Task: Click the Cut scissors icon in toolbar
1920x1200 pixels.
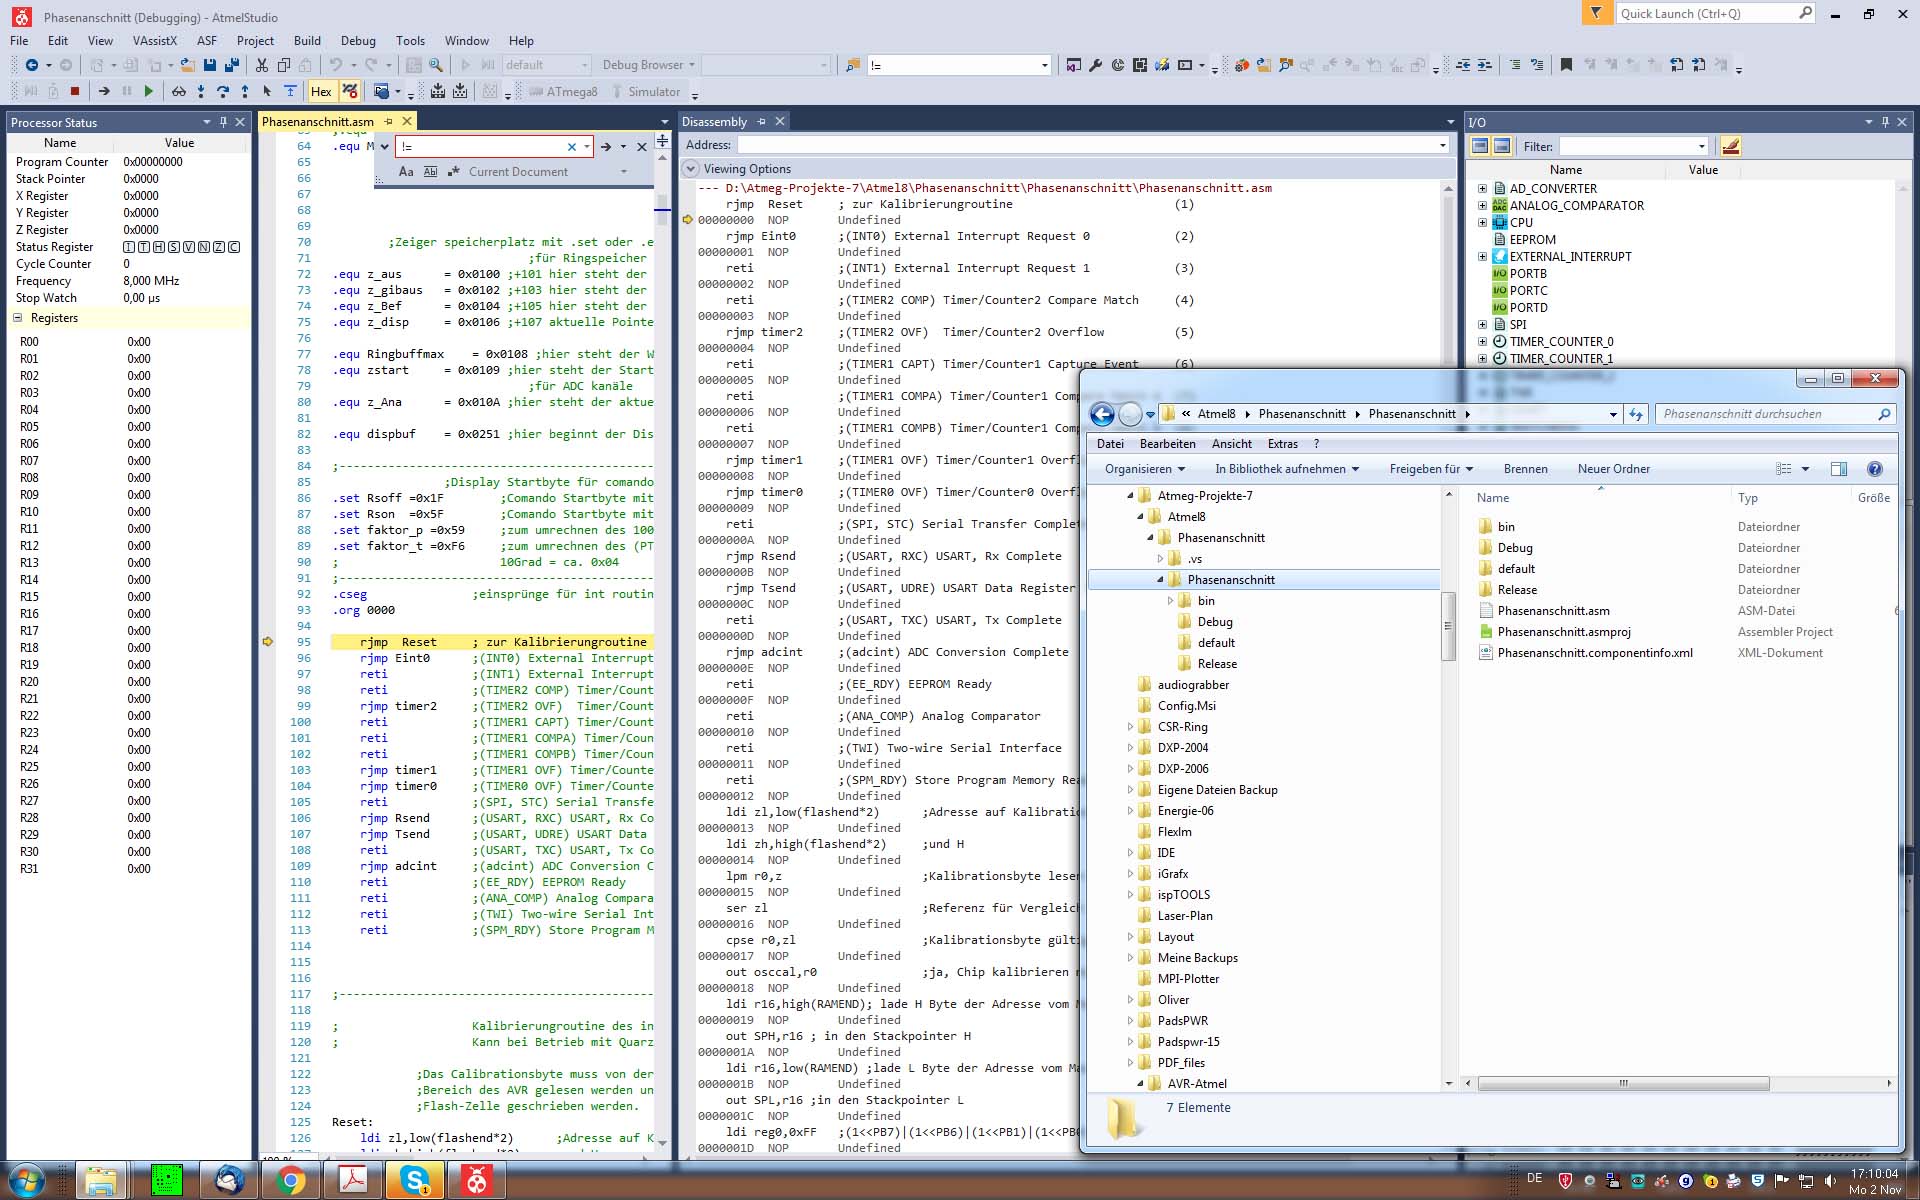Action: click(x=261, y=65)
